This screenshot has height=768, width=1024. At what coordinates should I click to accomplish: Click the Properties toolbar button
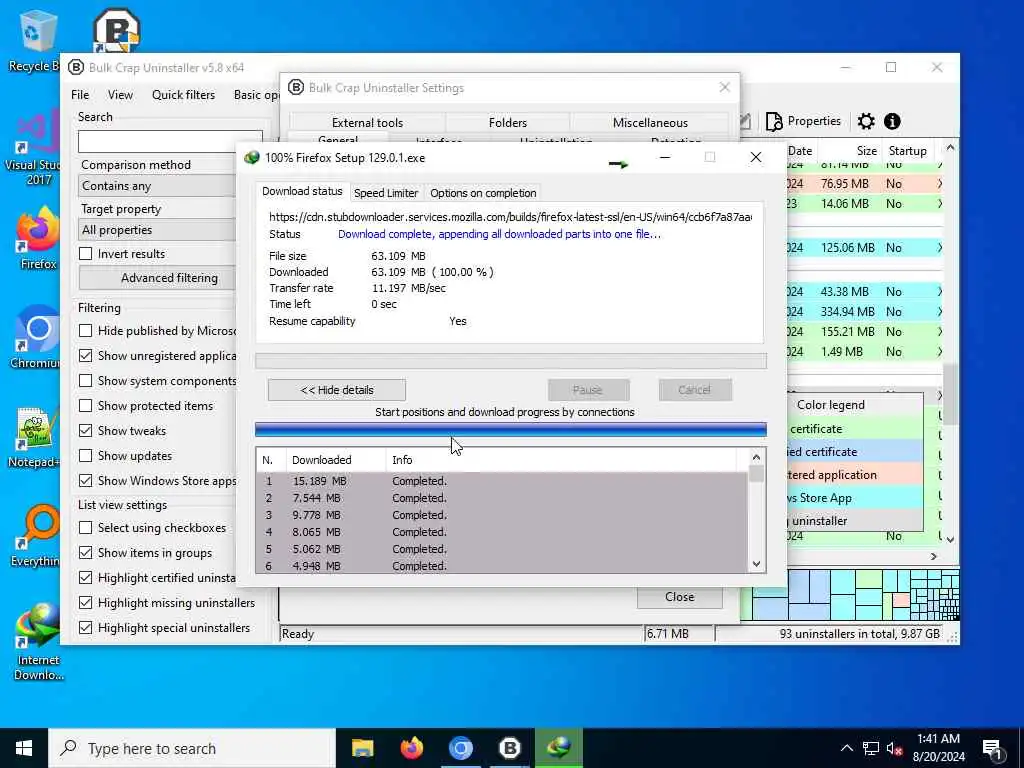(x=803, y=121)
